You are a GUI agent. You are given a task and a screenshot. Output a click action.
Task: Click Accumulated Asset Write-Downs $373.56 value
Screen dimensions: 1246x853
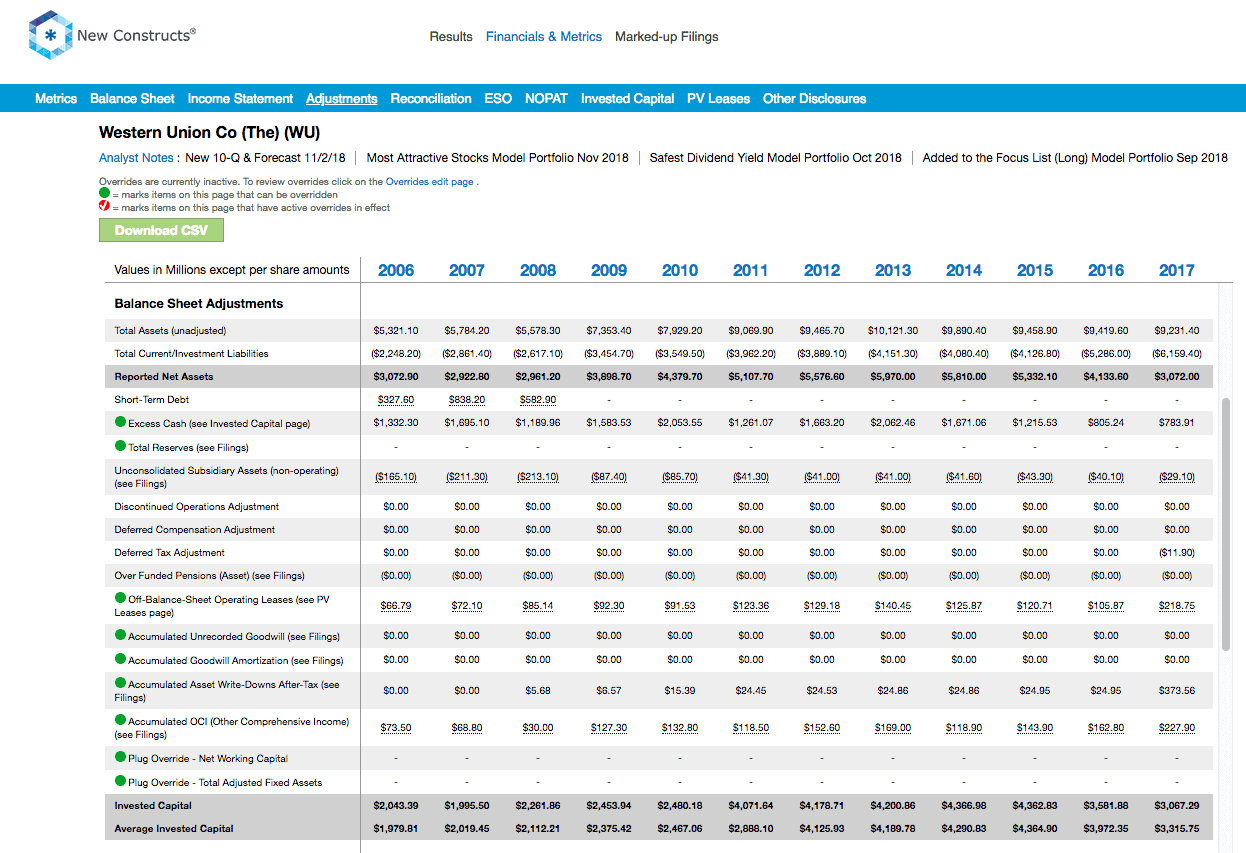coord(1177,690)
